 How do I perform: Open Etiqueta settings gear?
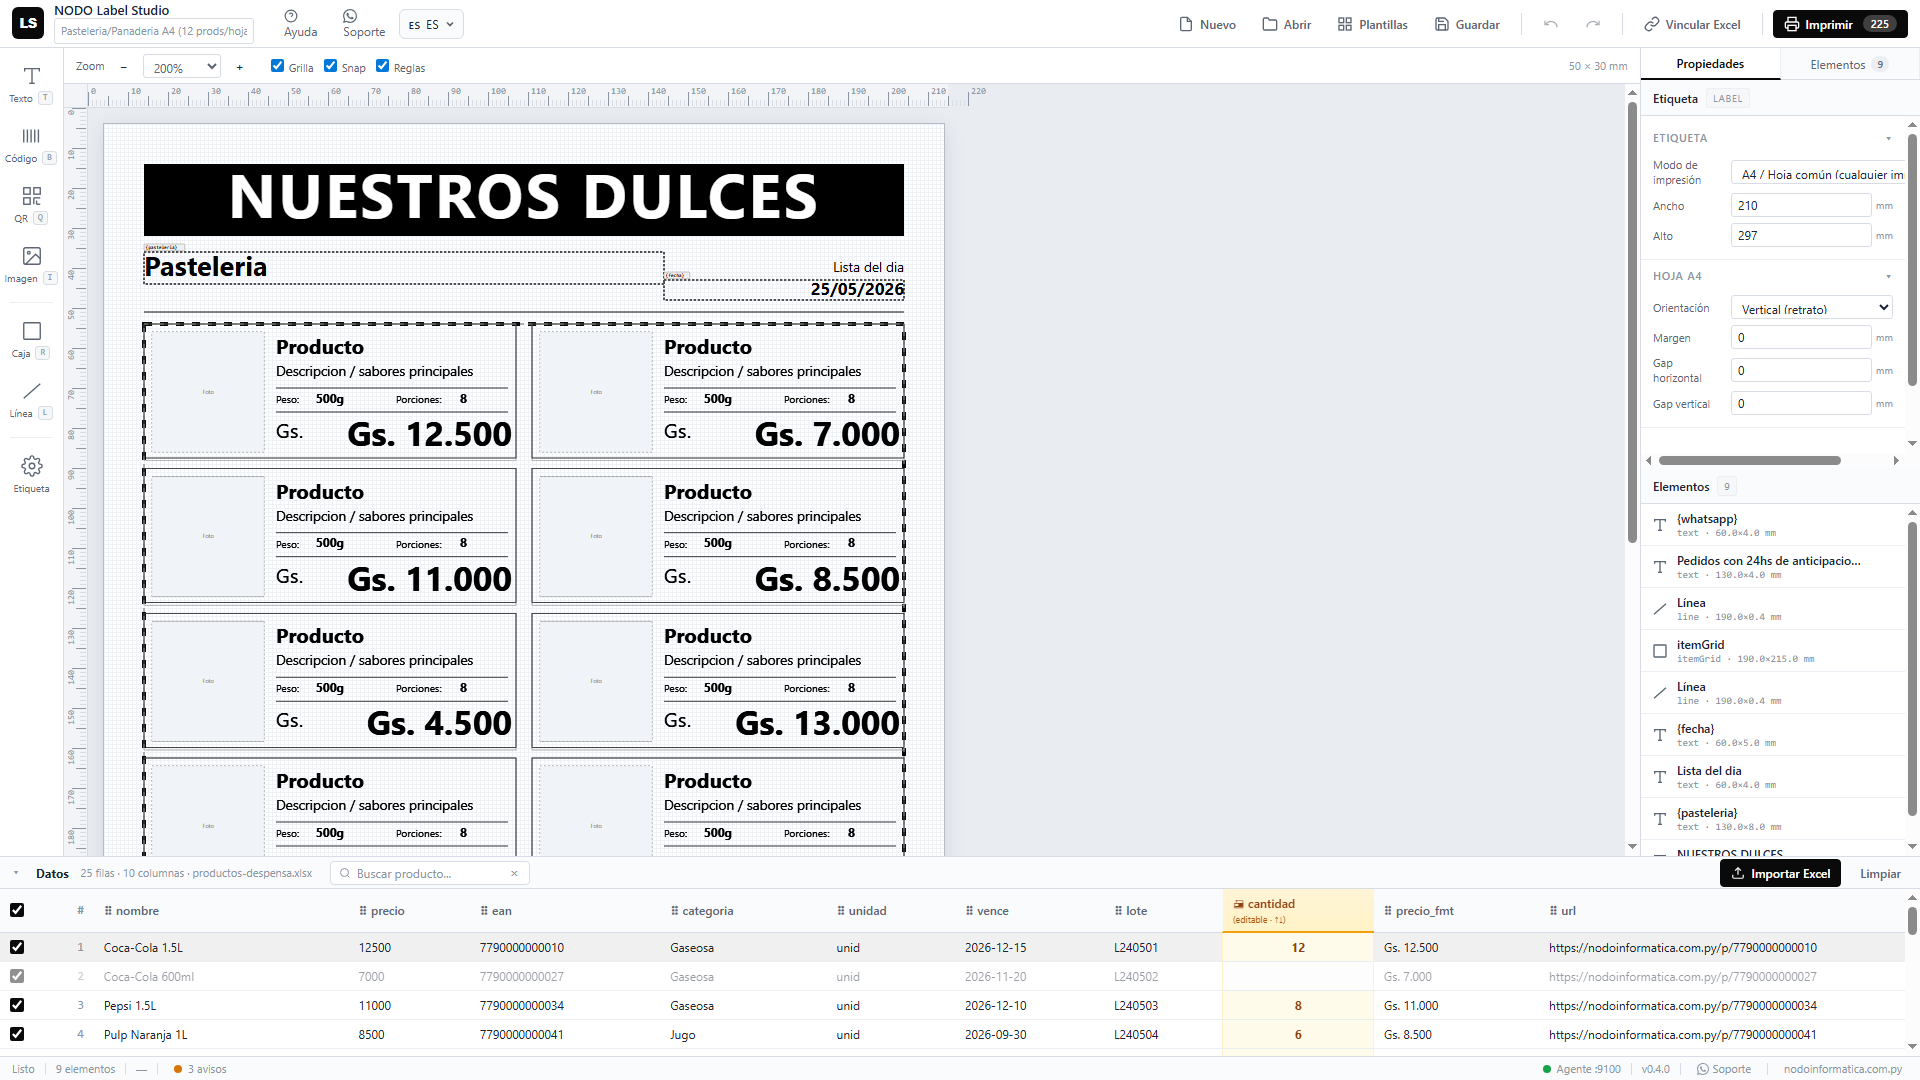pyautogui.click(x=31, y=474)
